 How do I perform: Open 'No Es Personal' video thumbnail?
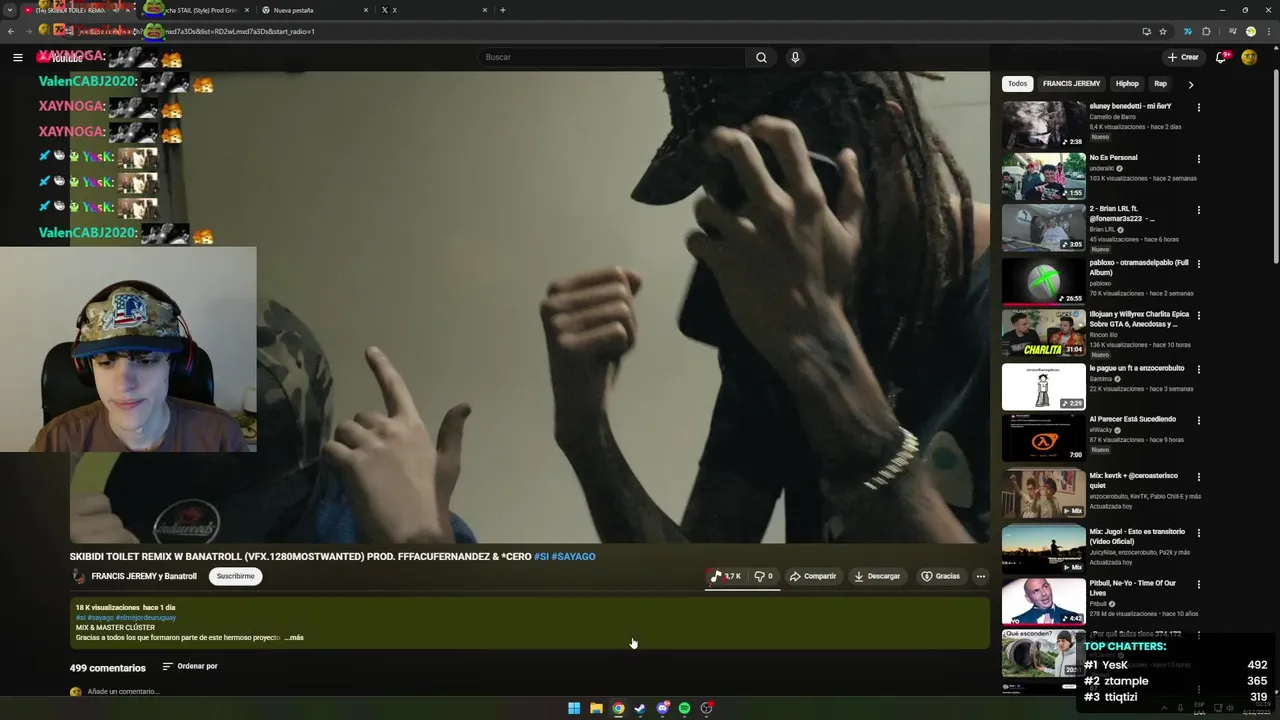click(x=1043, y=176)
